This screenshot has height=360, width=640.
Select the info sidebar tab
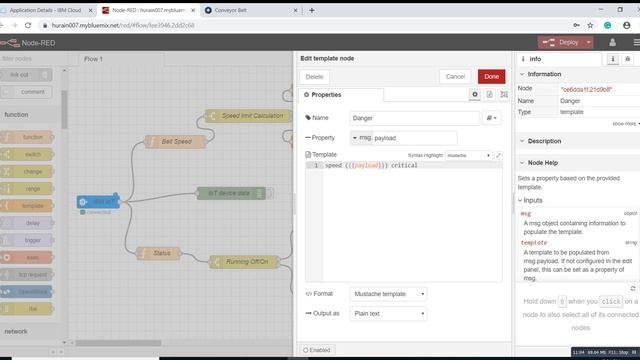point(559,59)
